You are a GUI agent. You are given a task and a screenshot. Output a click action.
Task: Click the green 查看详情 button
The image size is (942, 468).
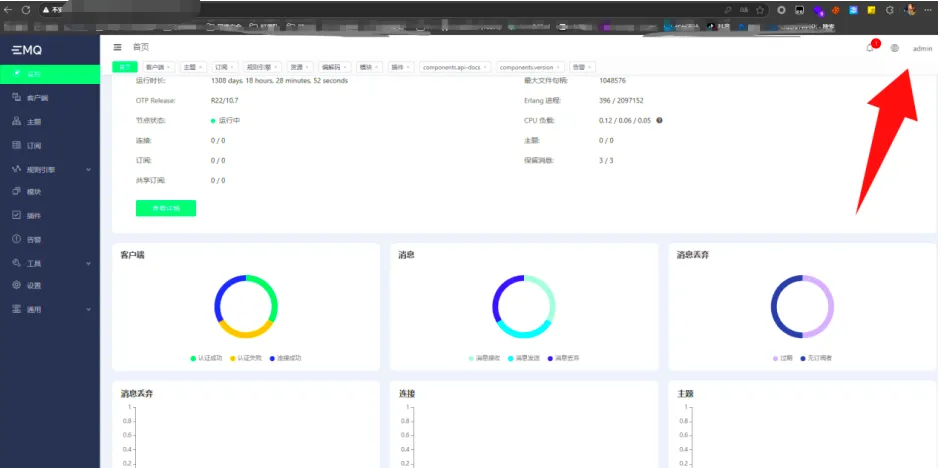166,208
